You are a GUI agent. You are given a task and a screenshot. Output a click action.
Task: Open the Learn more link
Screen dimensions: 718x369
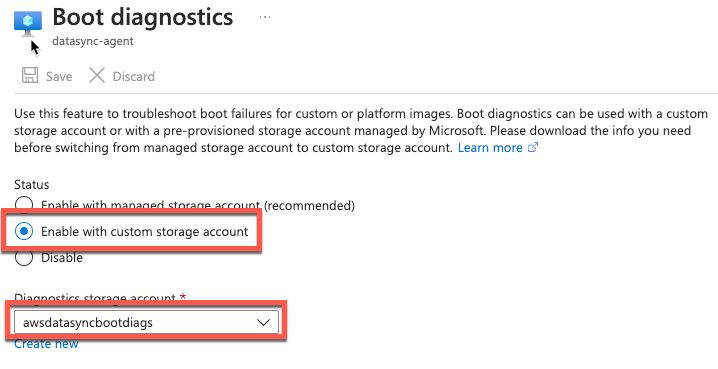490,148
